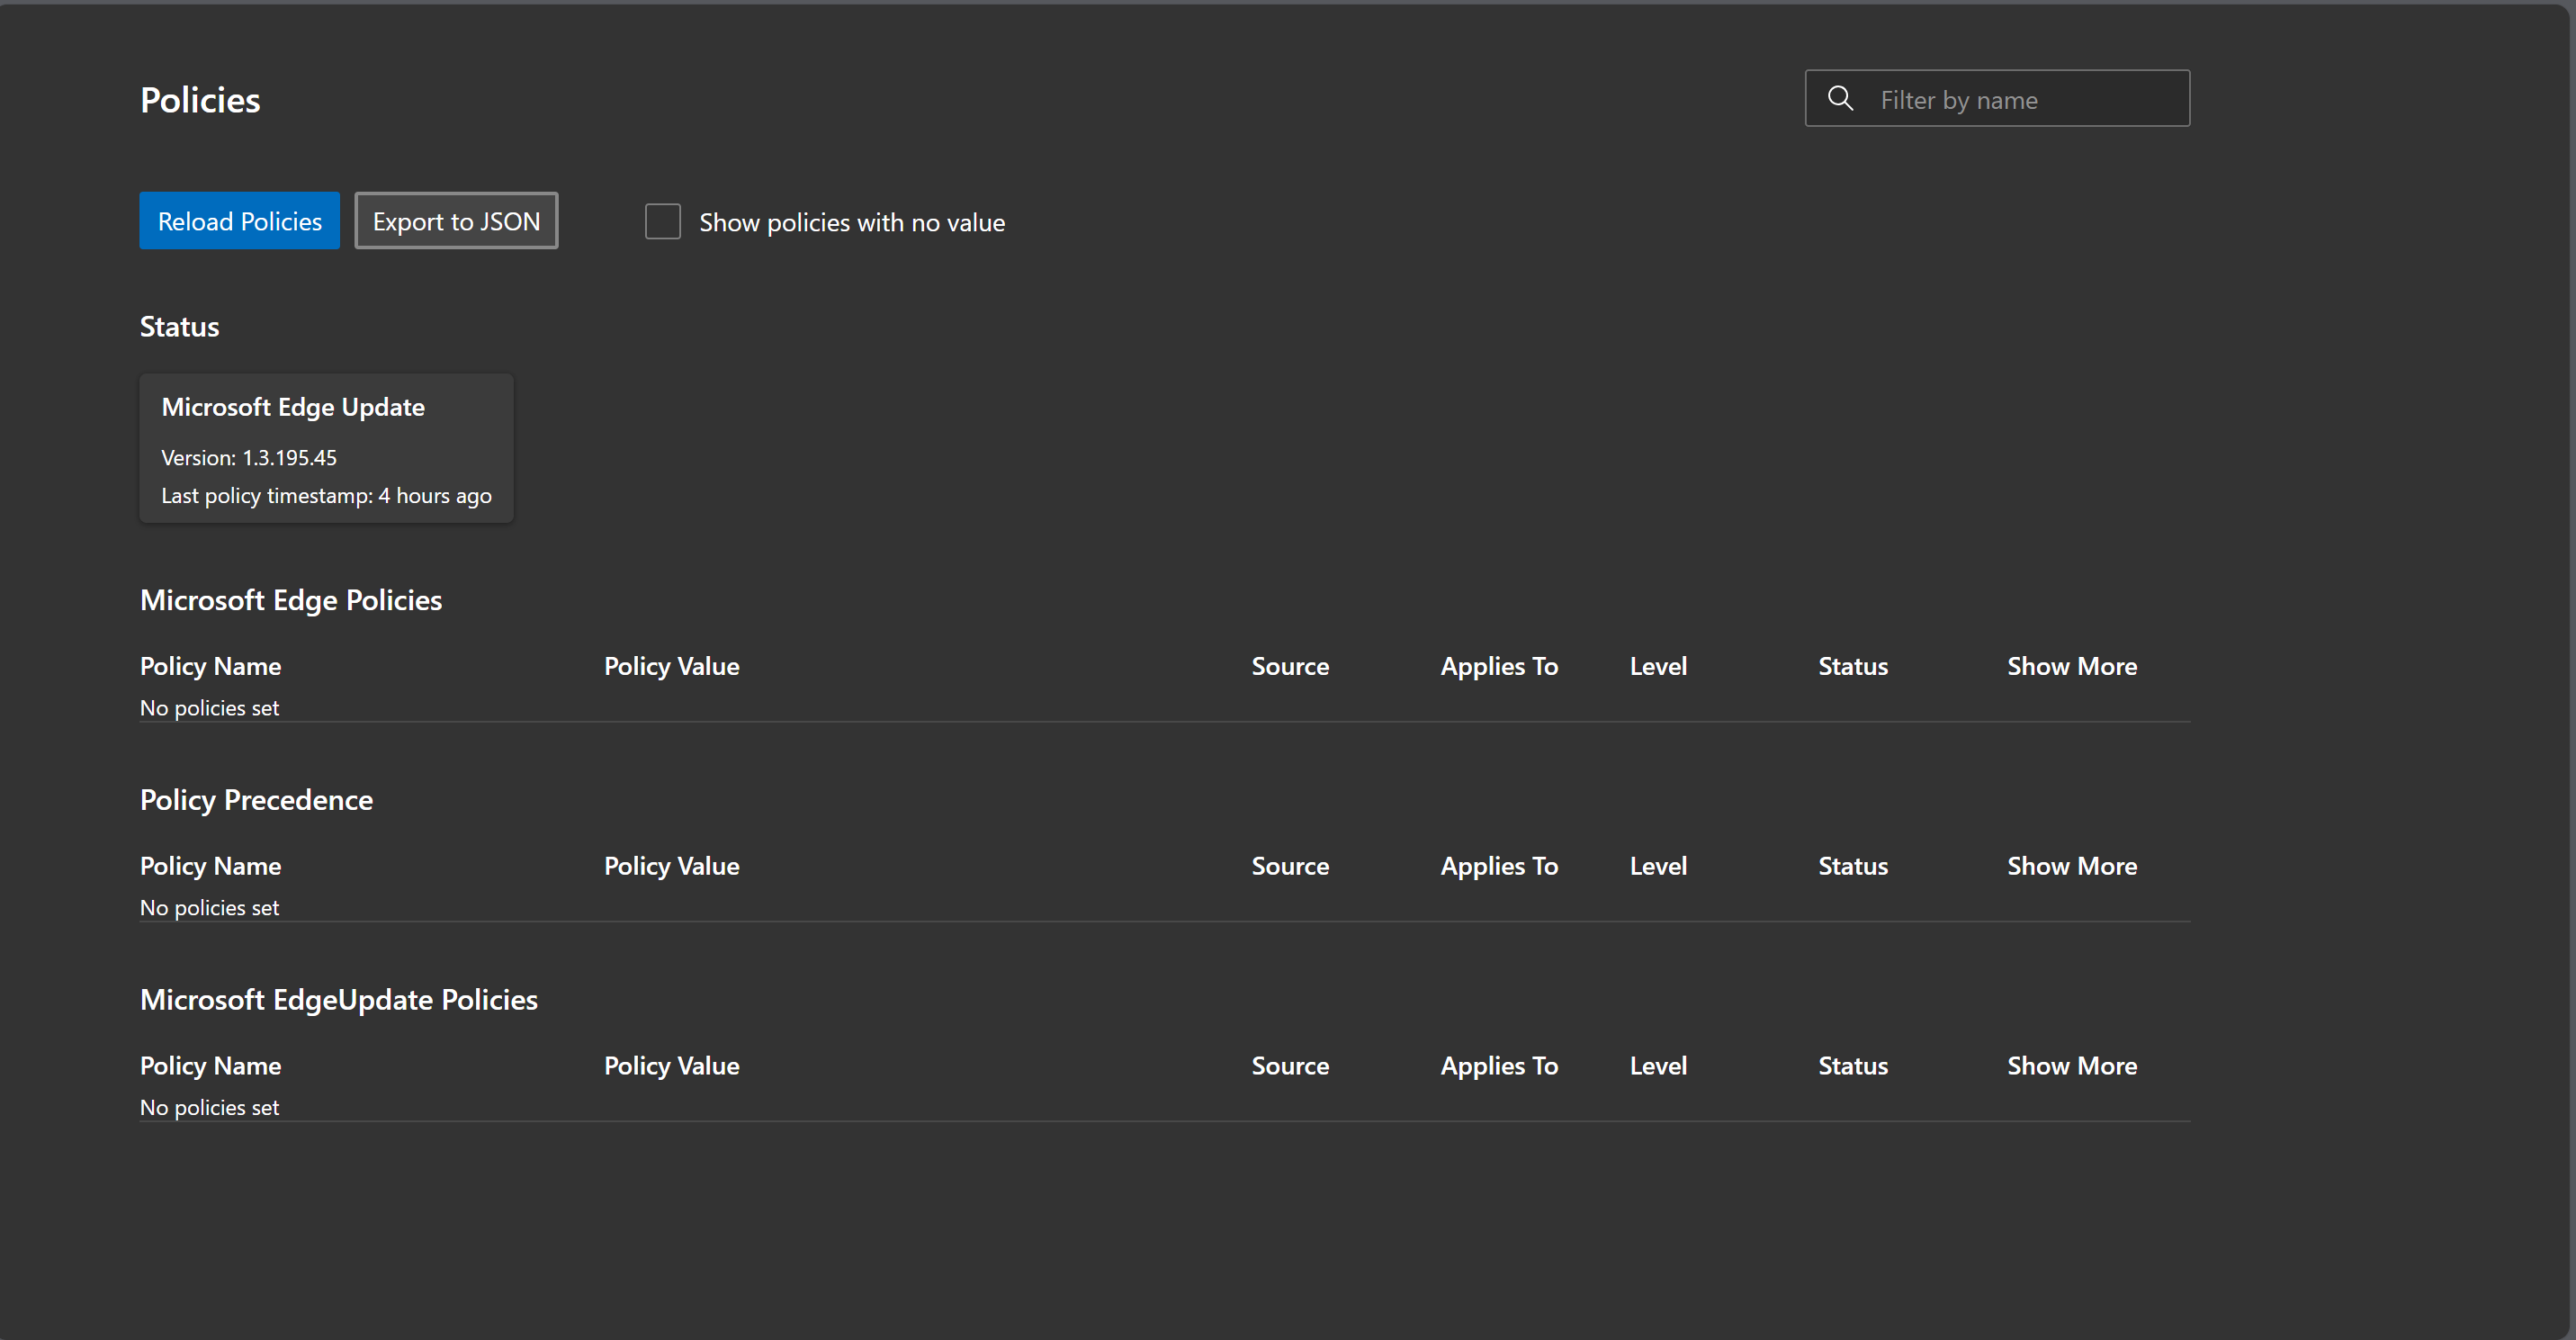Click Policy Value header under Microsoft Edge Policies
Image resolution: width=2576 pixels, height=1340 pixels.
(x=671, y=666)
